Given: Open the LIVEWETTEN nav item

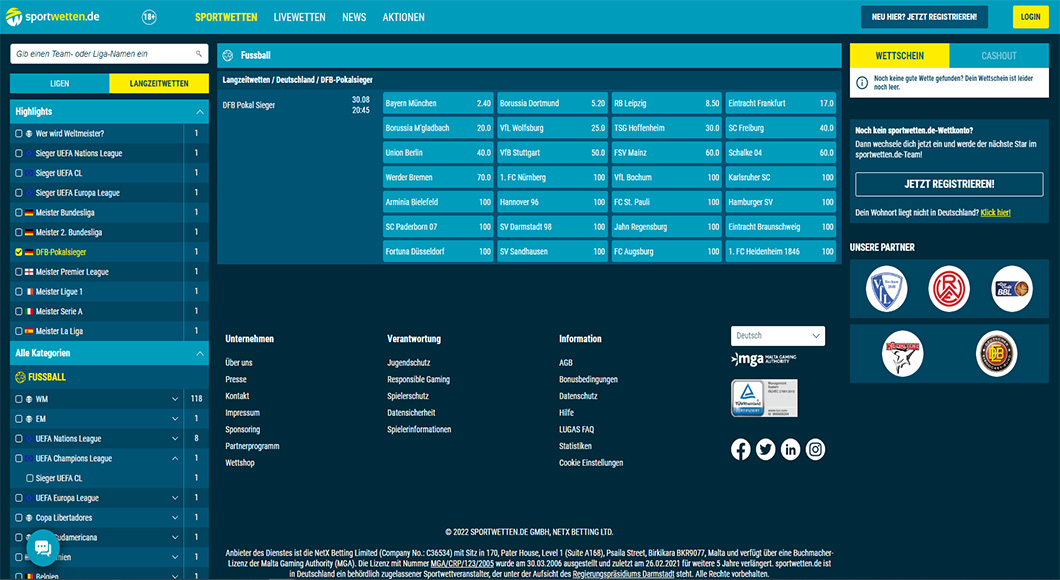Looking at the screenshot, I should tap(299, 18).
